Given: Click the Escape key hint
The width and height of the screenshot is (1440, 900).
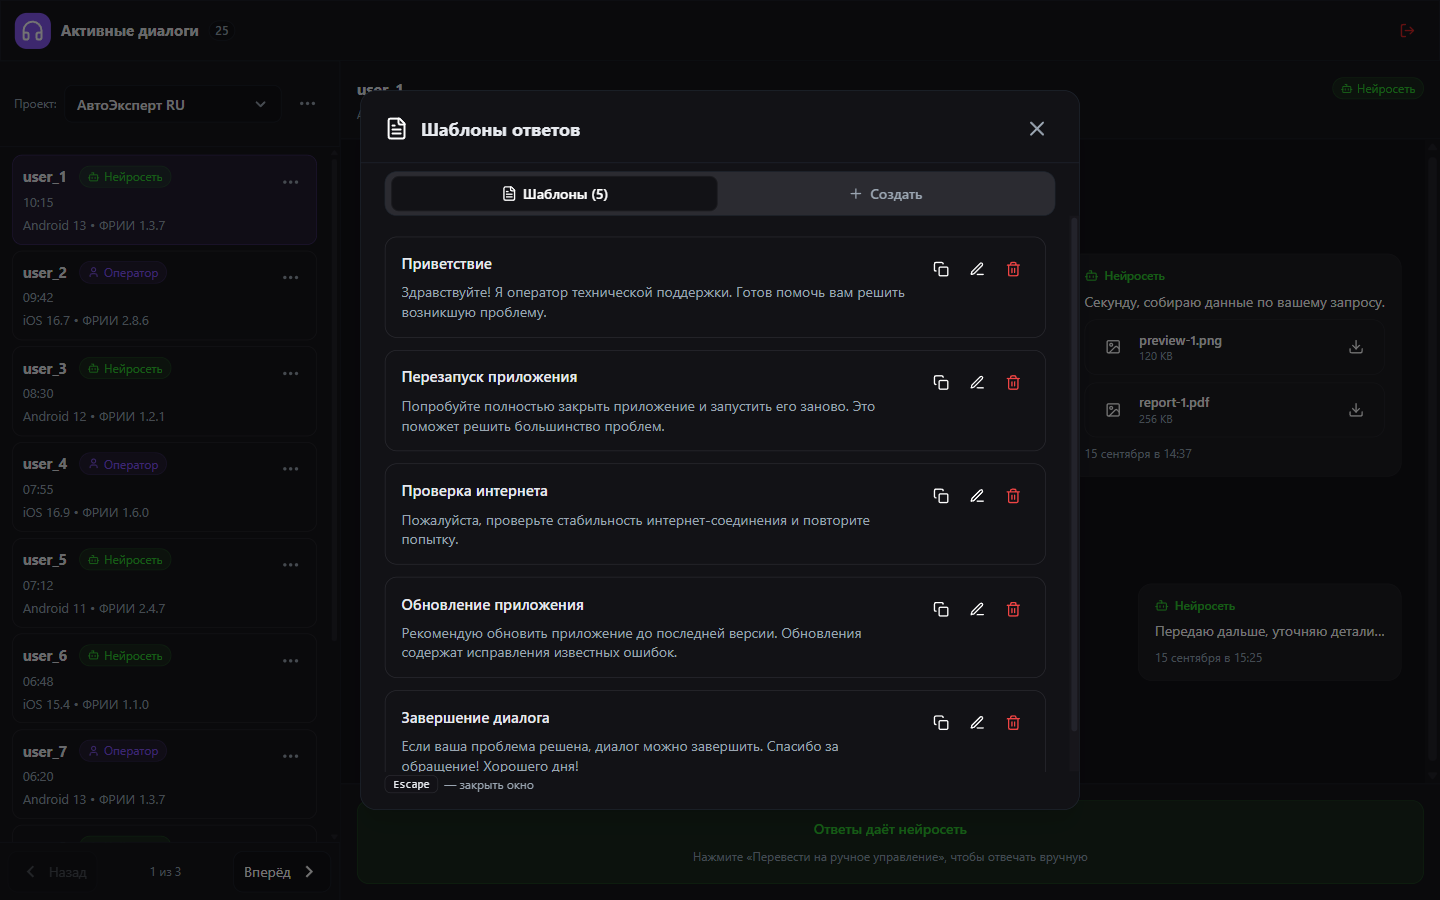Looking at the screenshot, I should tap(411, 785).
